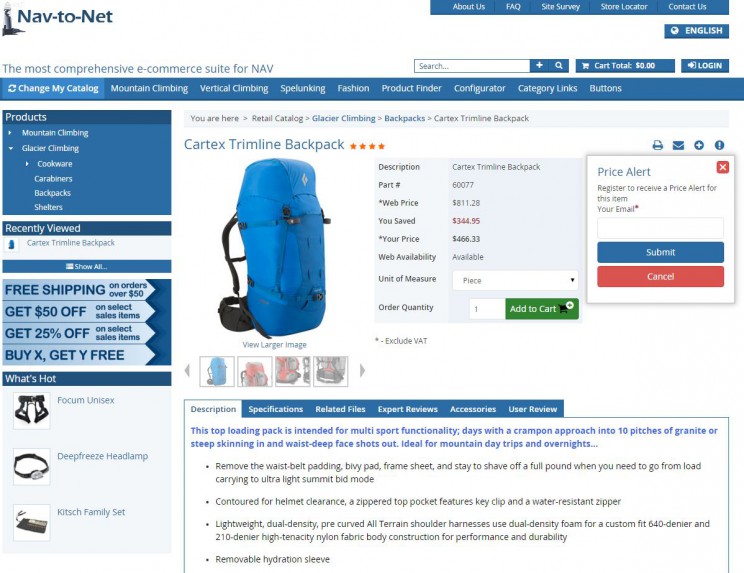Screen dimensions: 744x573
Task: Click the plus circle icon near title
Action: (x=699, y=145)
